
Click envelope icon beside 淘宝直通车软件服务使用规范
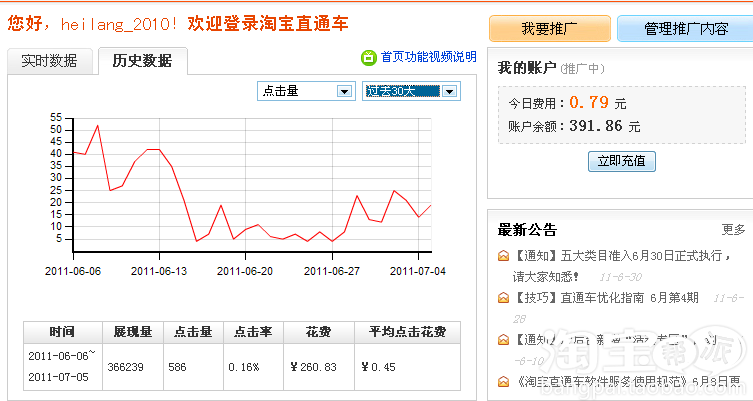503,382
